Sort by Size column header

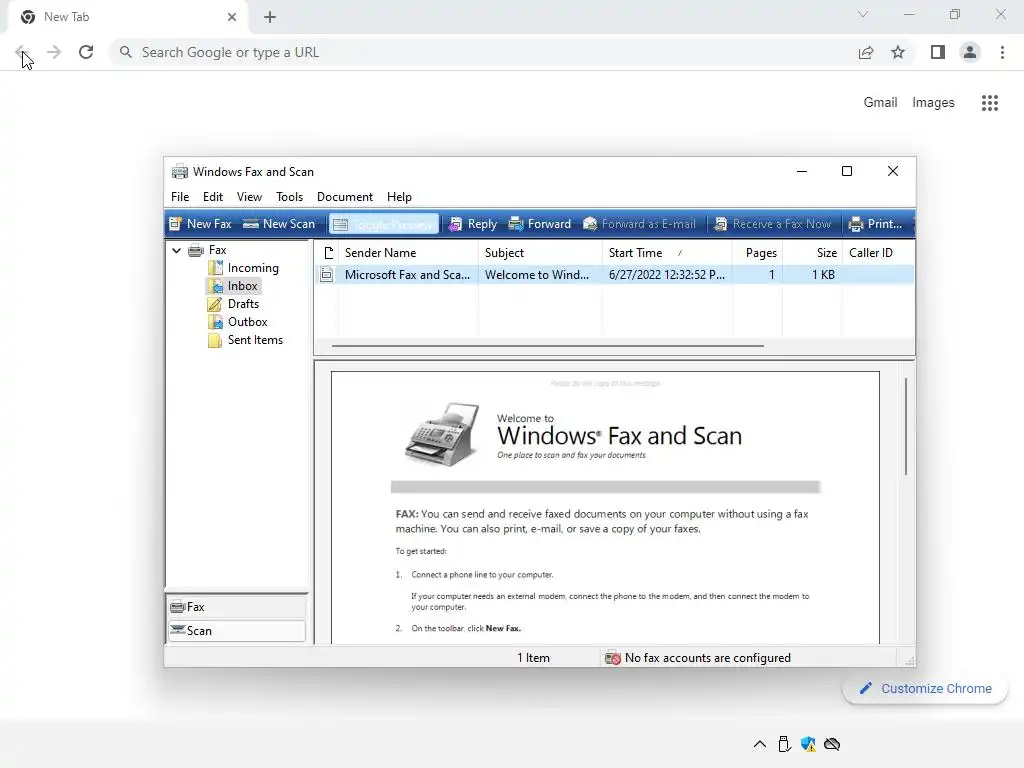(812, 253)
